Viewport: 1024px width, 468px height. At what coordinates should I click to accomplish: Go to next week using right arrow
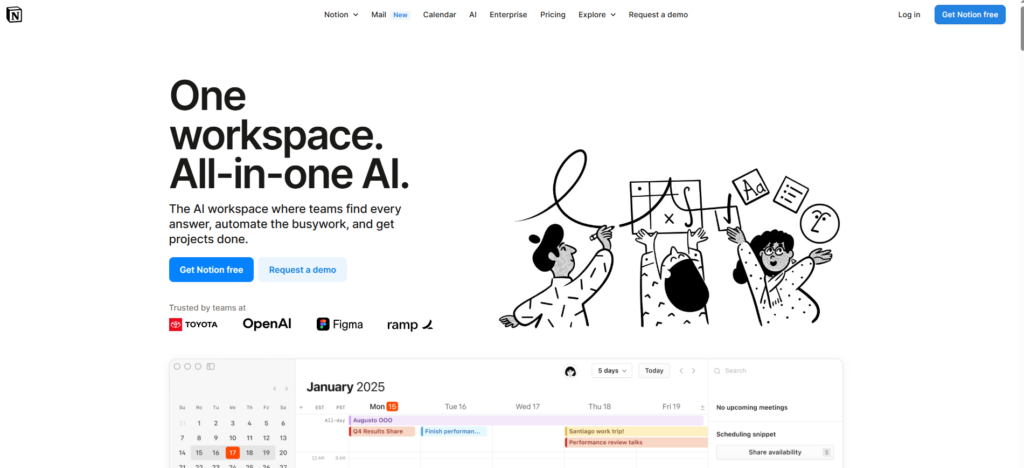tap(695, 371)
